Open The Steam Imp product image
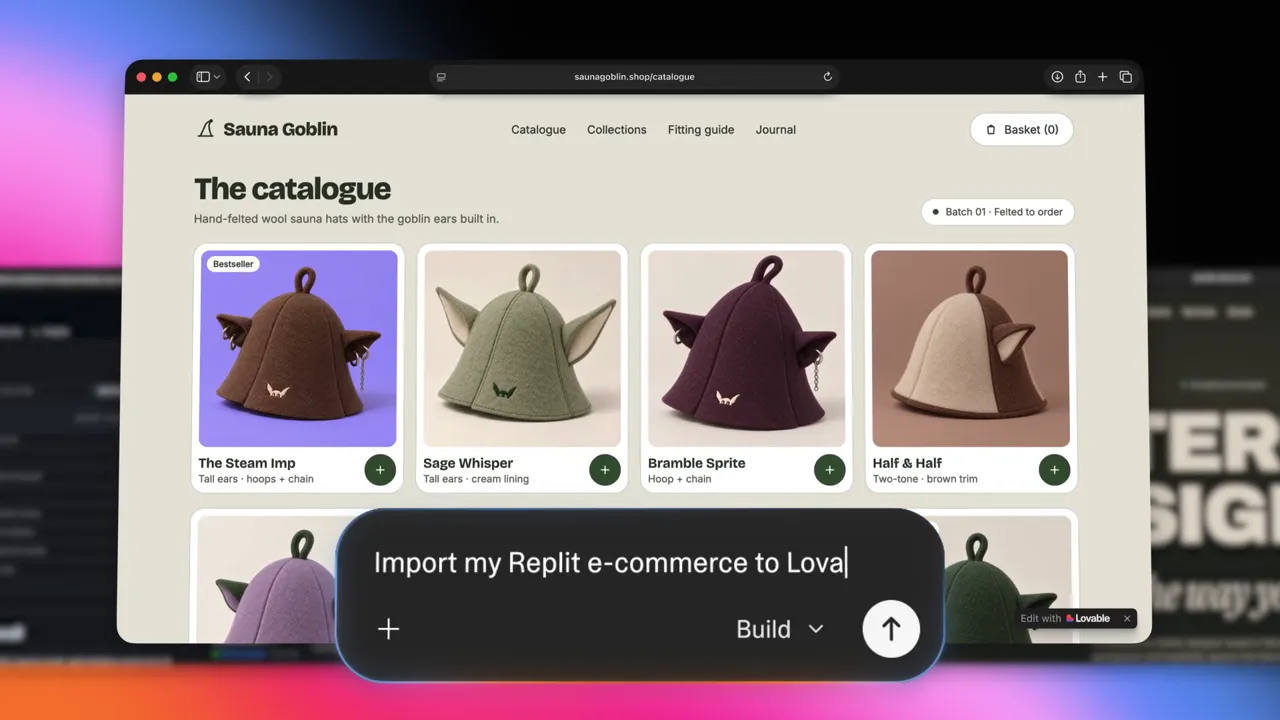 pyautogui.click(x=298, y=348)
